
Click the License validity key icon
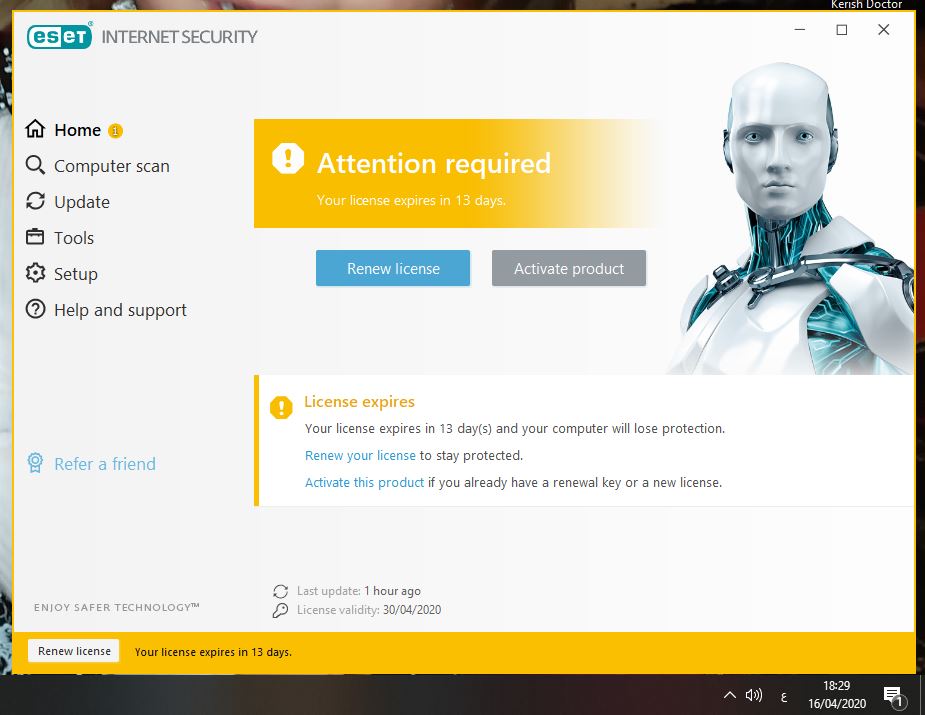tap(281, 610)
